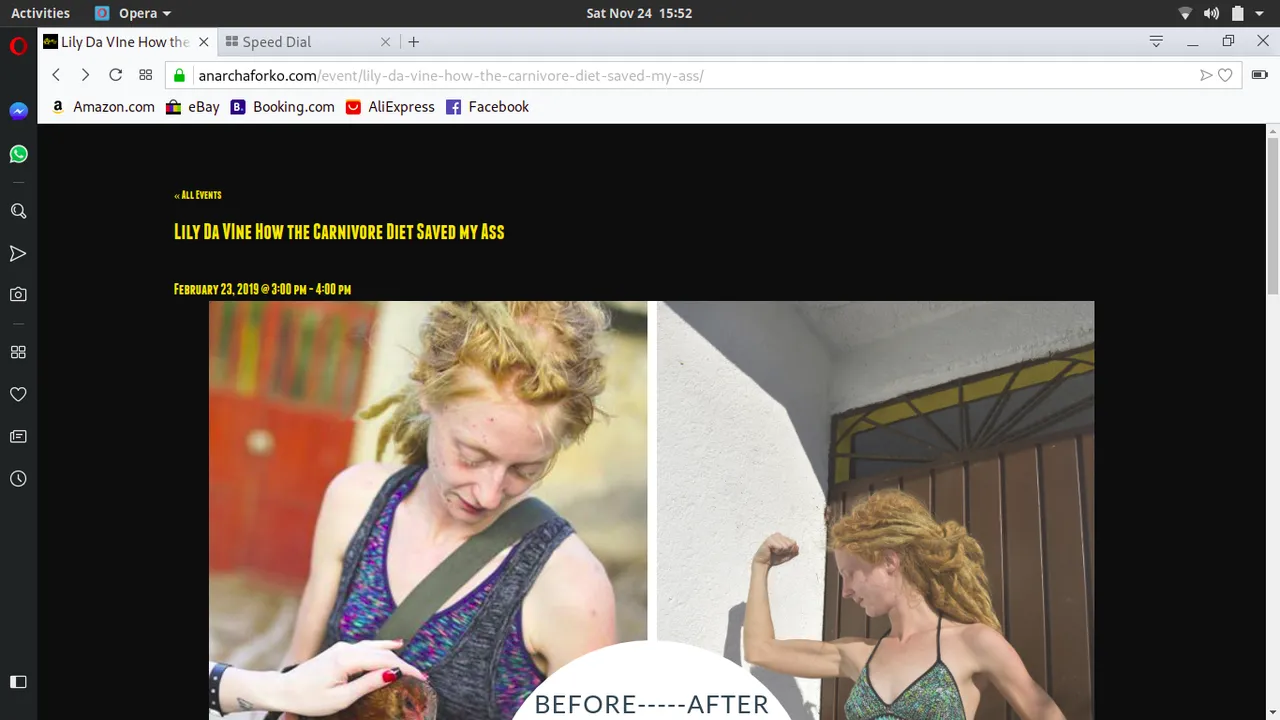Open Speed Dial grid icon in sidebar
Image resolution: width=1280 pixels, height=720 pixels.
18,352
